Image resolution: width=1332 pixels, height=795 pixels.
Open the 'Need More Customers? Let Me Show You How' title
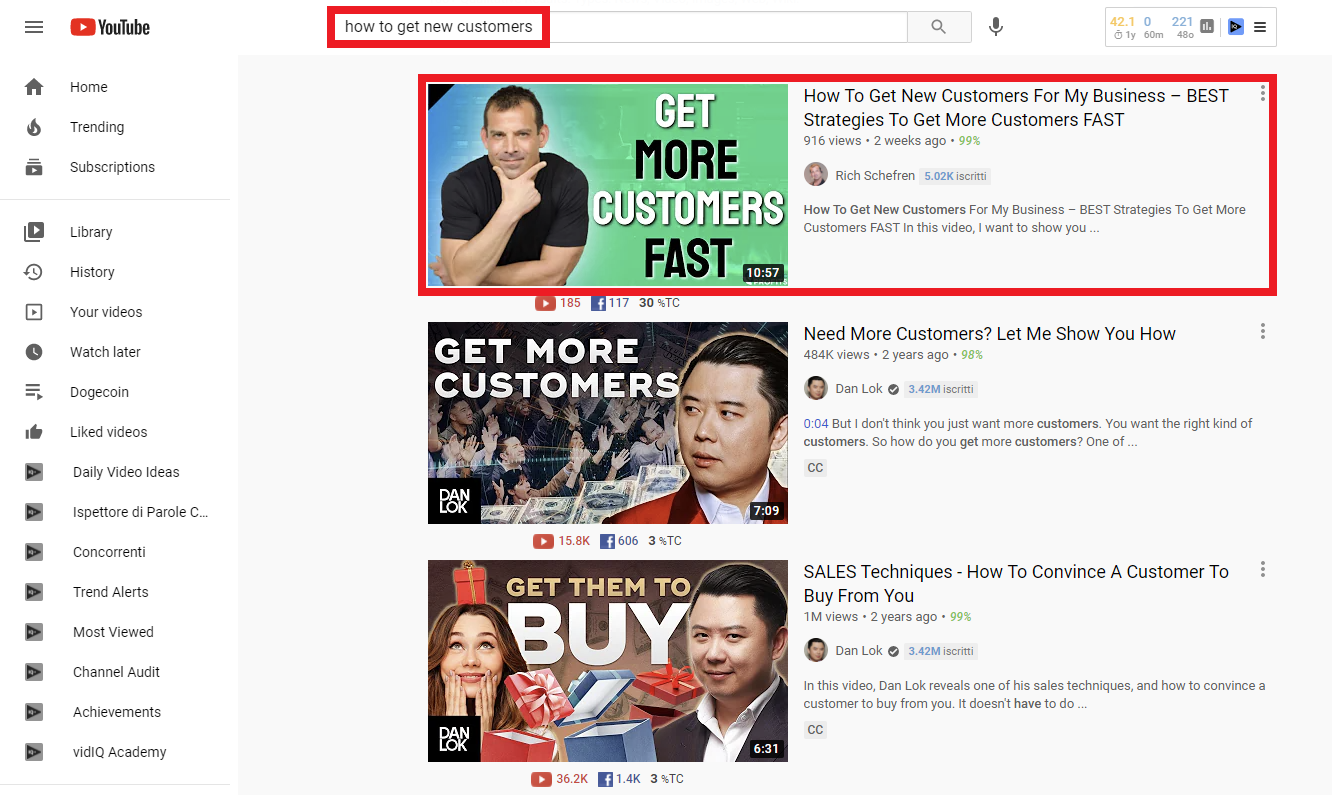coord(990,334)
